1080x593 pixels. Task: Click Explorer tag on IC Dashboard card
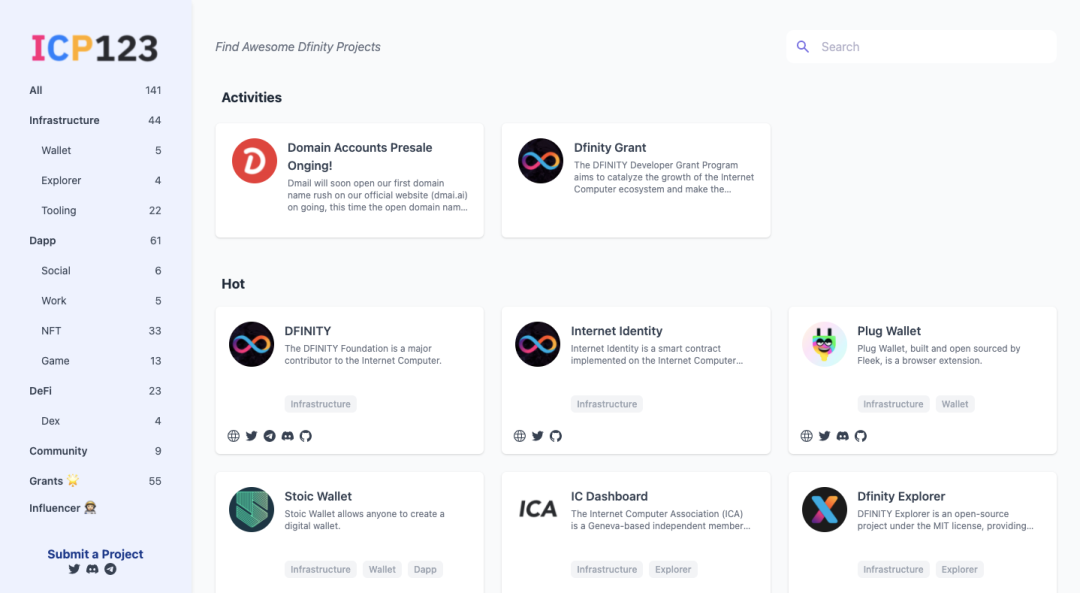[673, 570]
